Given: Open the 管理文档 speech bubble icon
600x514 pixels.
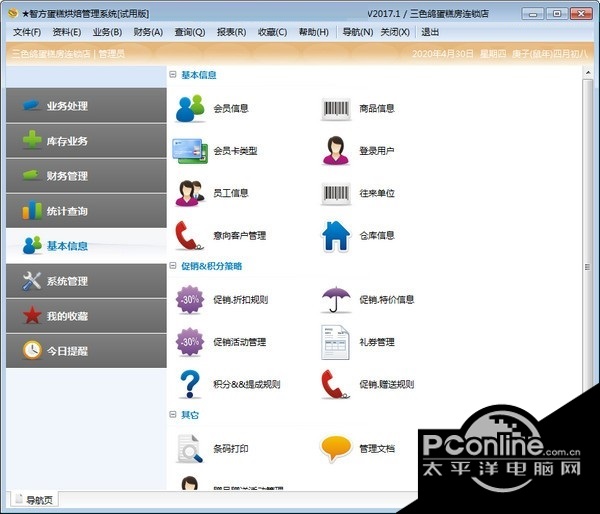Looking at the screenshot, I should [336, 449].
